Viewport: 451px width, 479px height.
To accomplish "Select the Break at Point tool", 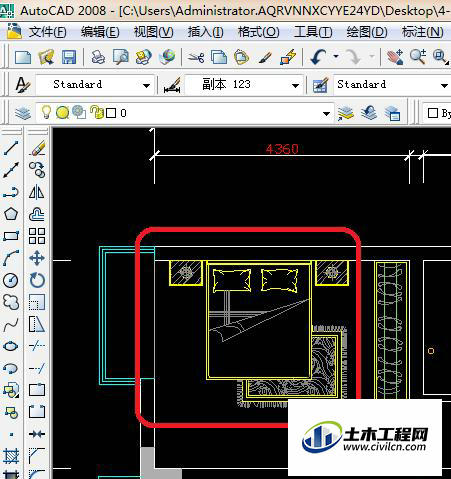I will pyautogui.click(x=37, y=390).
